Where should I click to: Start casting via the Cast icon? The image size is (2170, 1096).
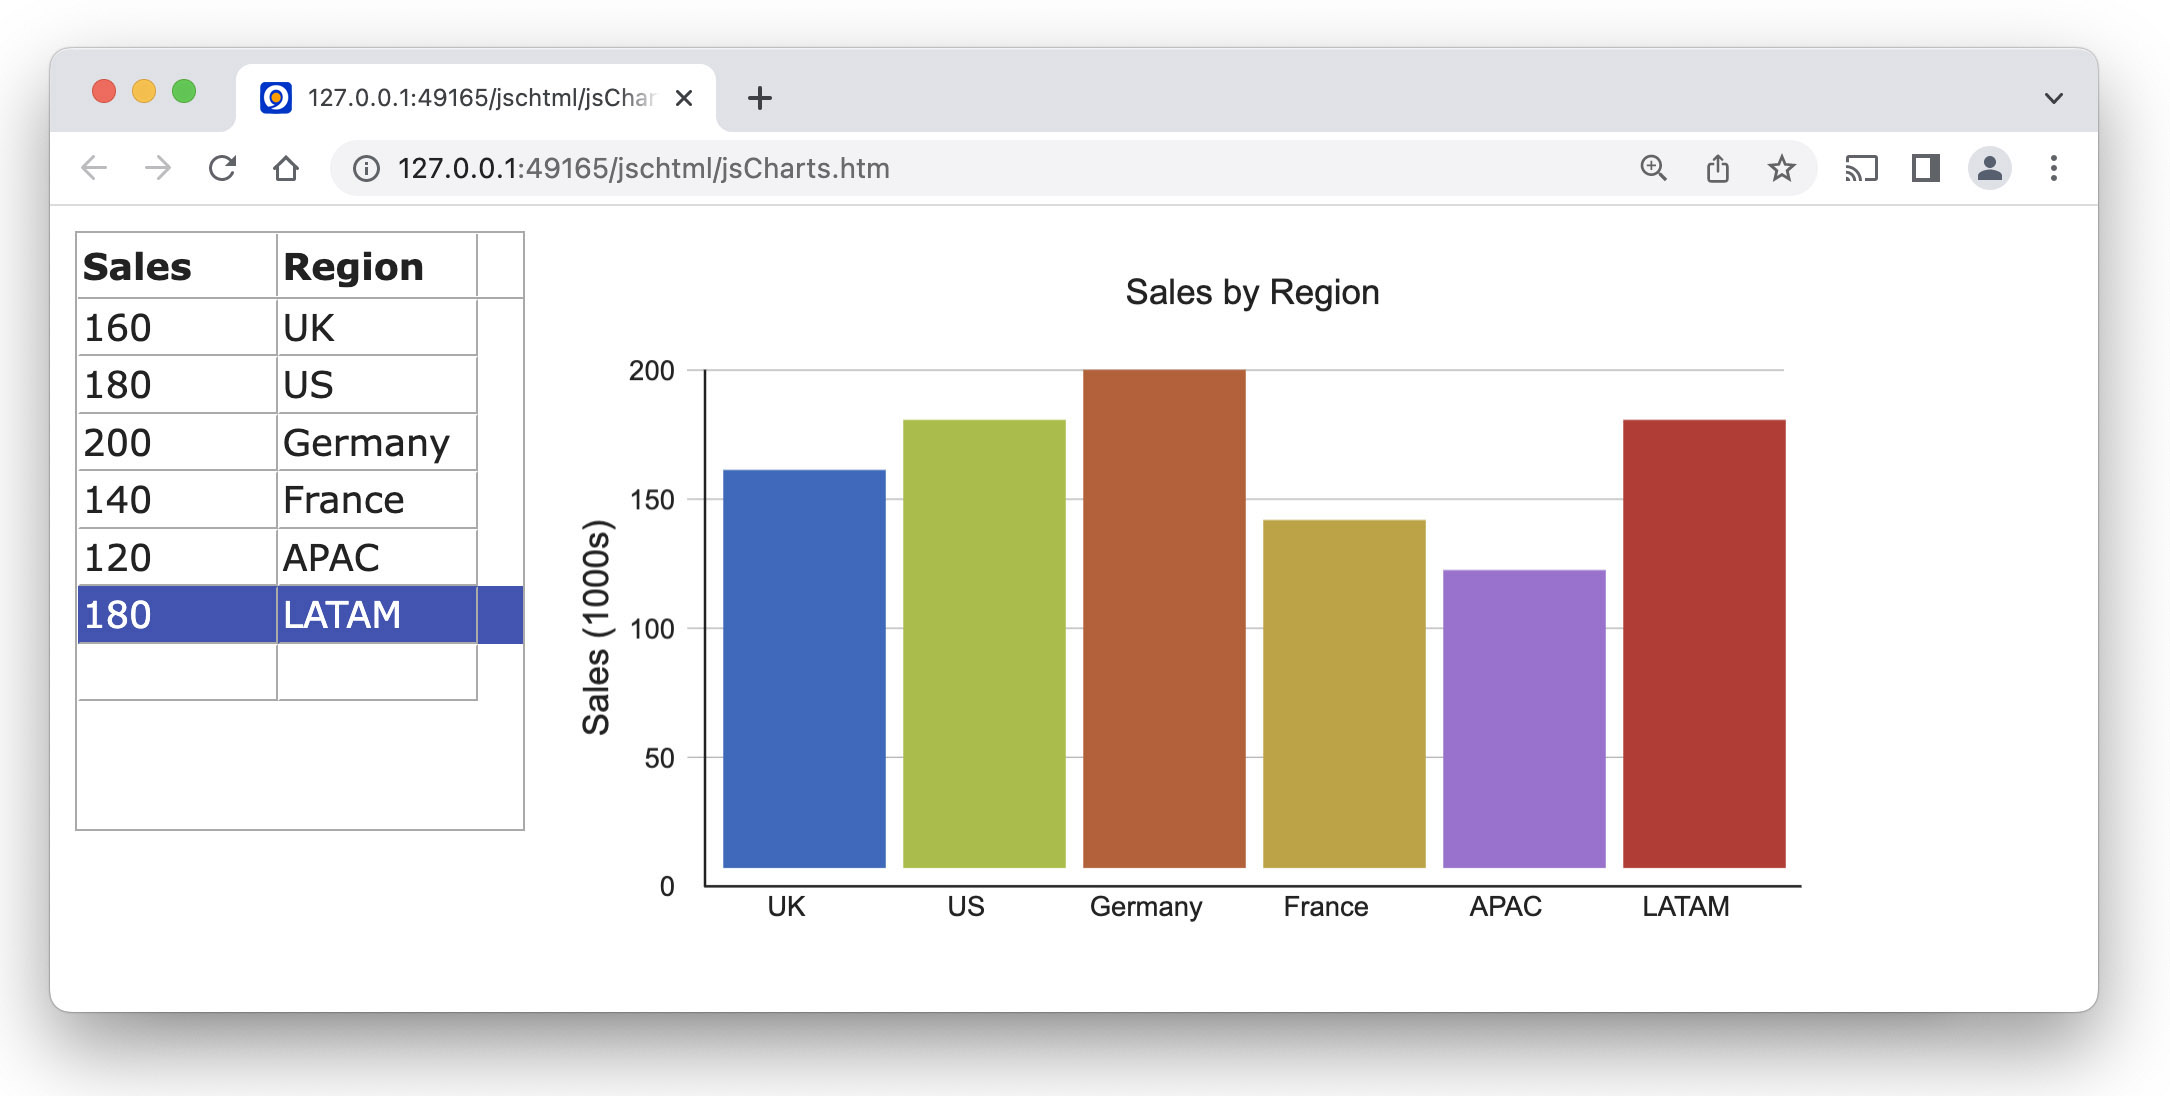1862,168
